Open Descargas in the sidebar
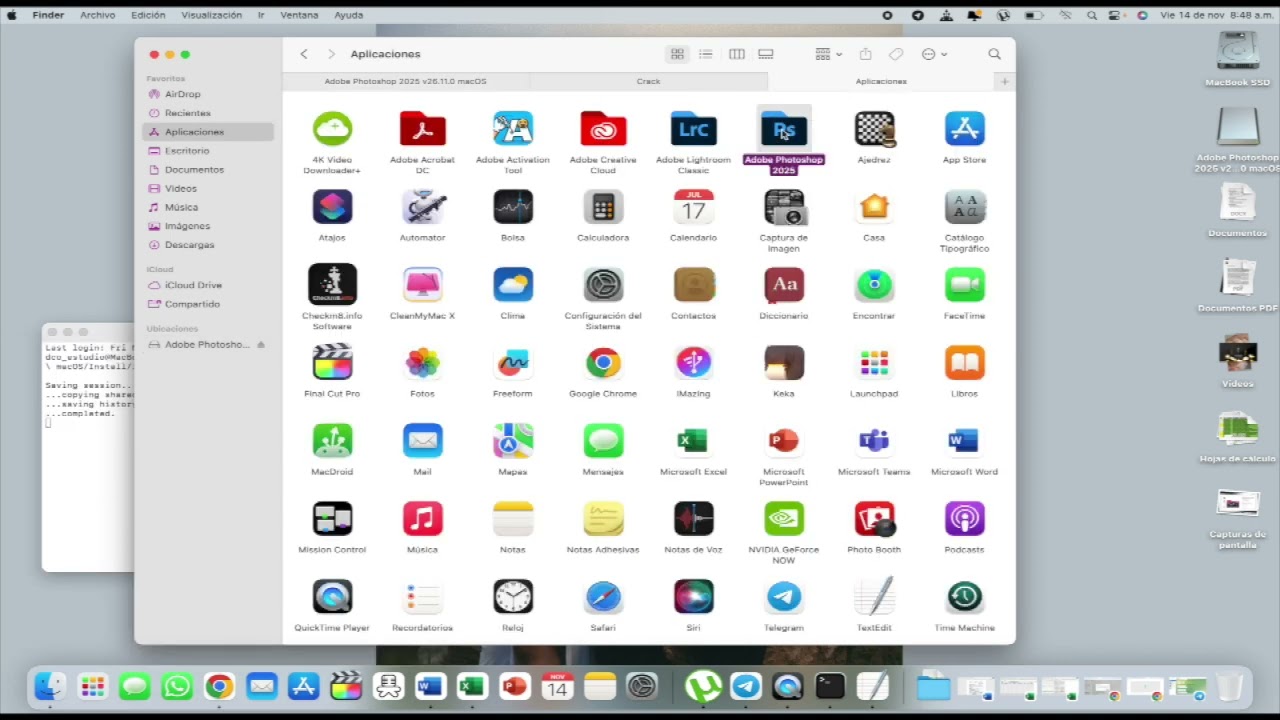The width and height of the screenshot is (1280, 720). tap(208, 245)
